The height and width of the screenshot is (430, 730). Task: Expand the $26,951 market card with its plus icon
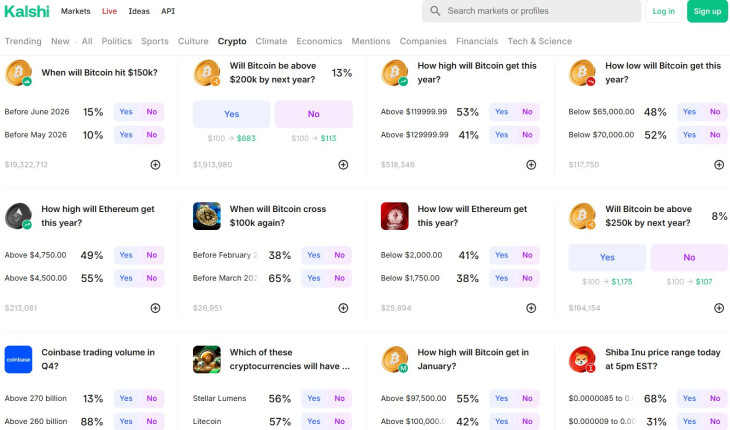(343, 308)
